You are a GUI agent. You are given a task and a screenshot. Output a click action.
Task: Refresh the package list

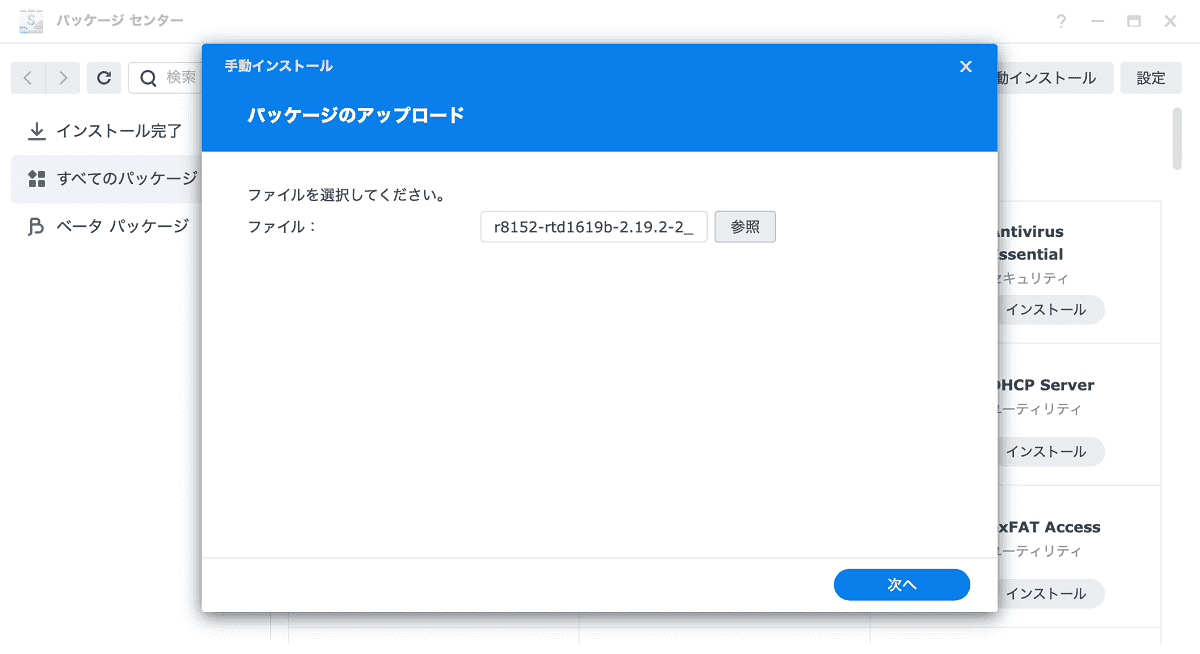(x=104, y=77)
